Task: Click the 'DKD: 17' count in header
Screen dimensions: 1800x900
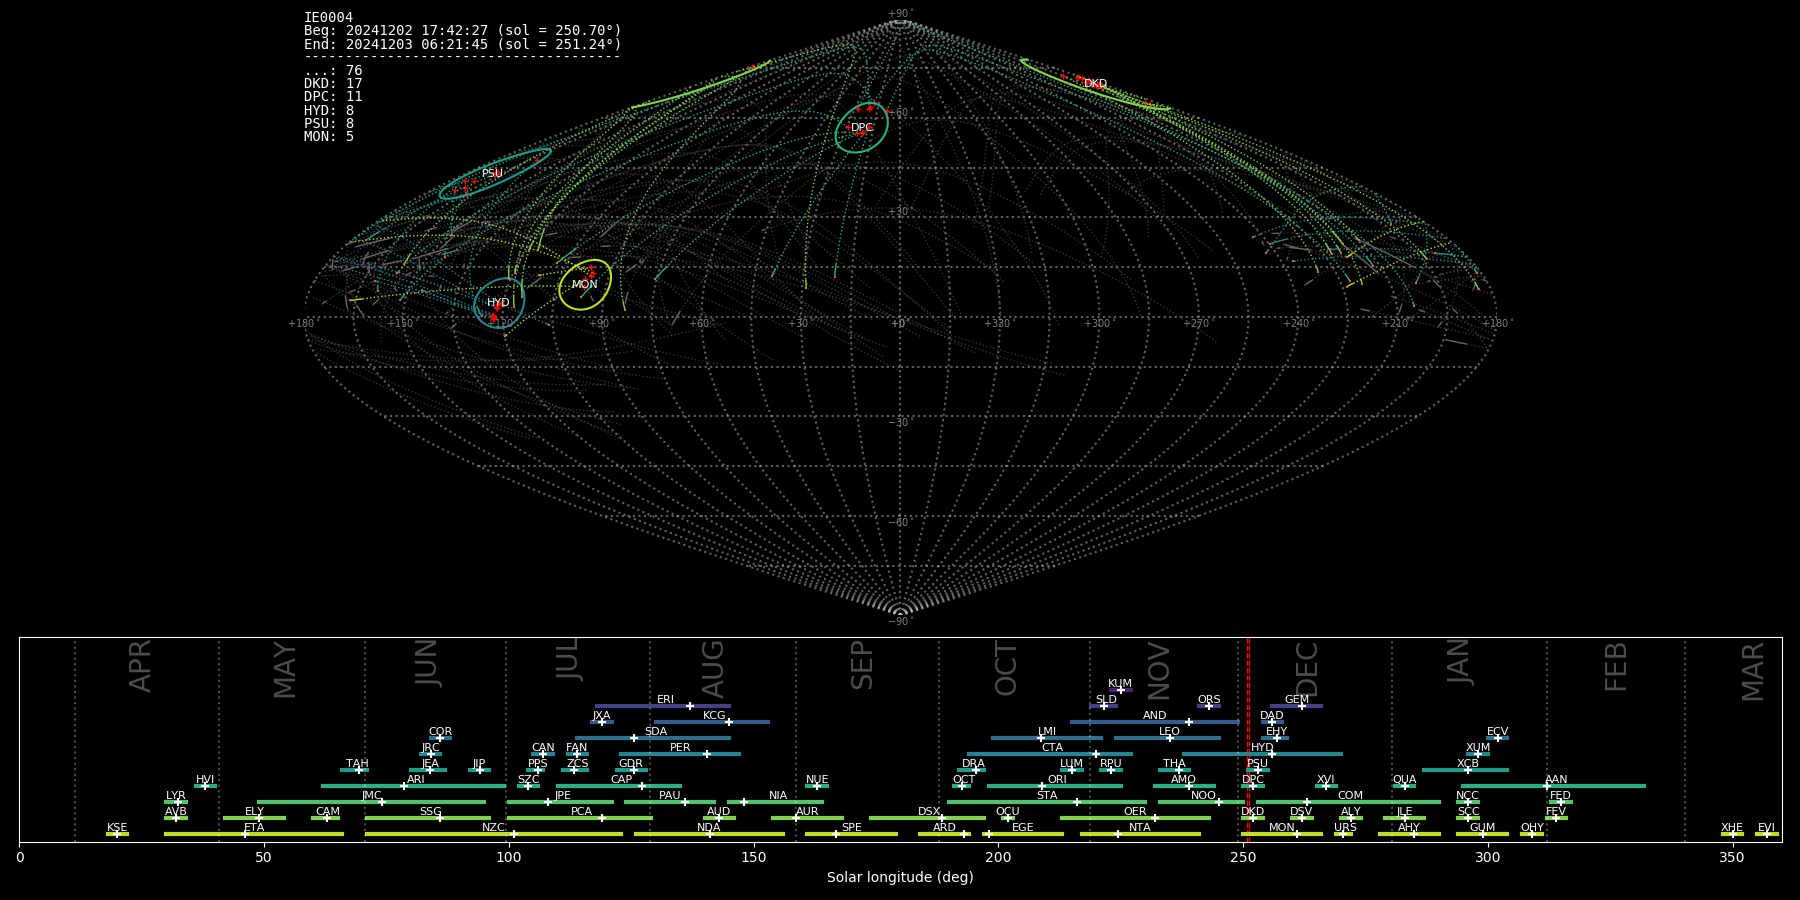Action: [333, 84]
